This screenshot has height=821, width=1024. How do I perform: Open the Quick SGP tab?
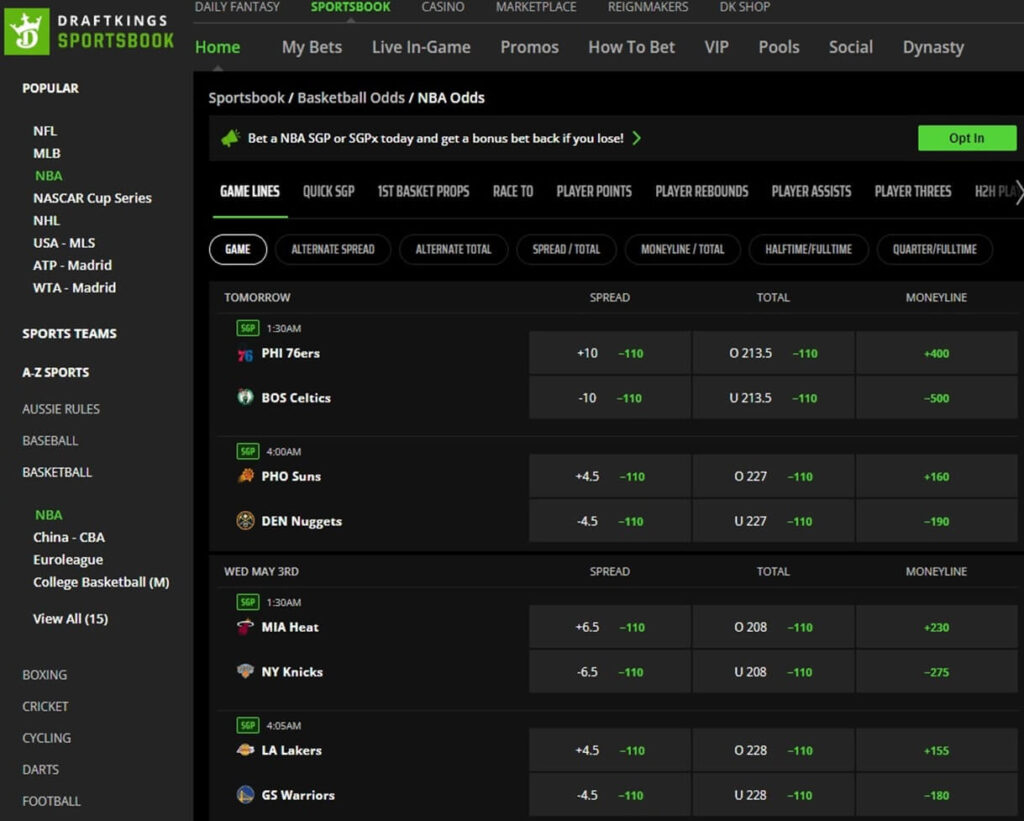pos(328,191)
